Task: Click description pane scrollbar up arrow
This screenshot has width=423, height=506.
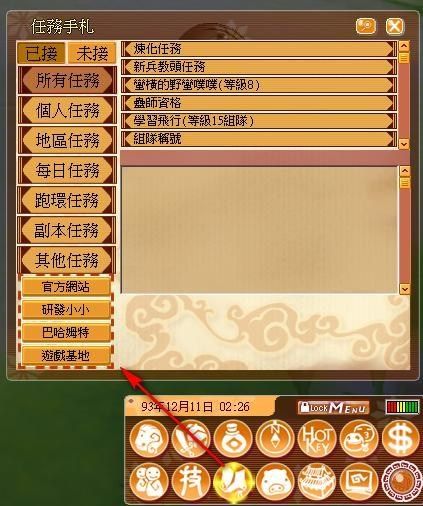Action: [x=405, y=171]
